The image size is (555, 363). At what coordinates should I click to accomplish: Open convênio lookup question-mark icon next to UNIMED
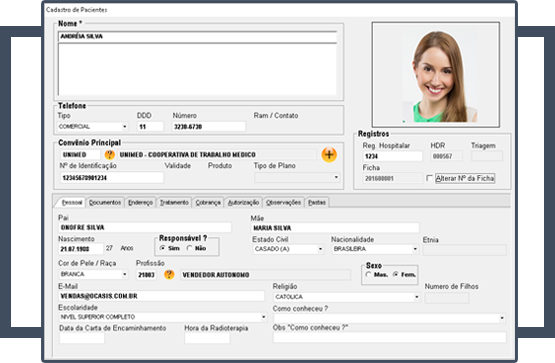coord(109,155)
